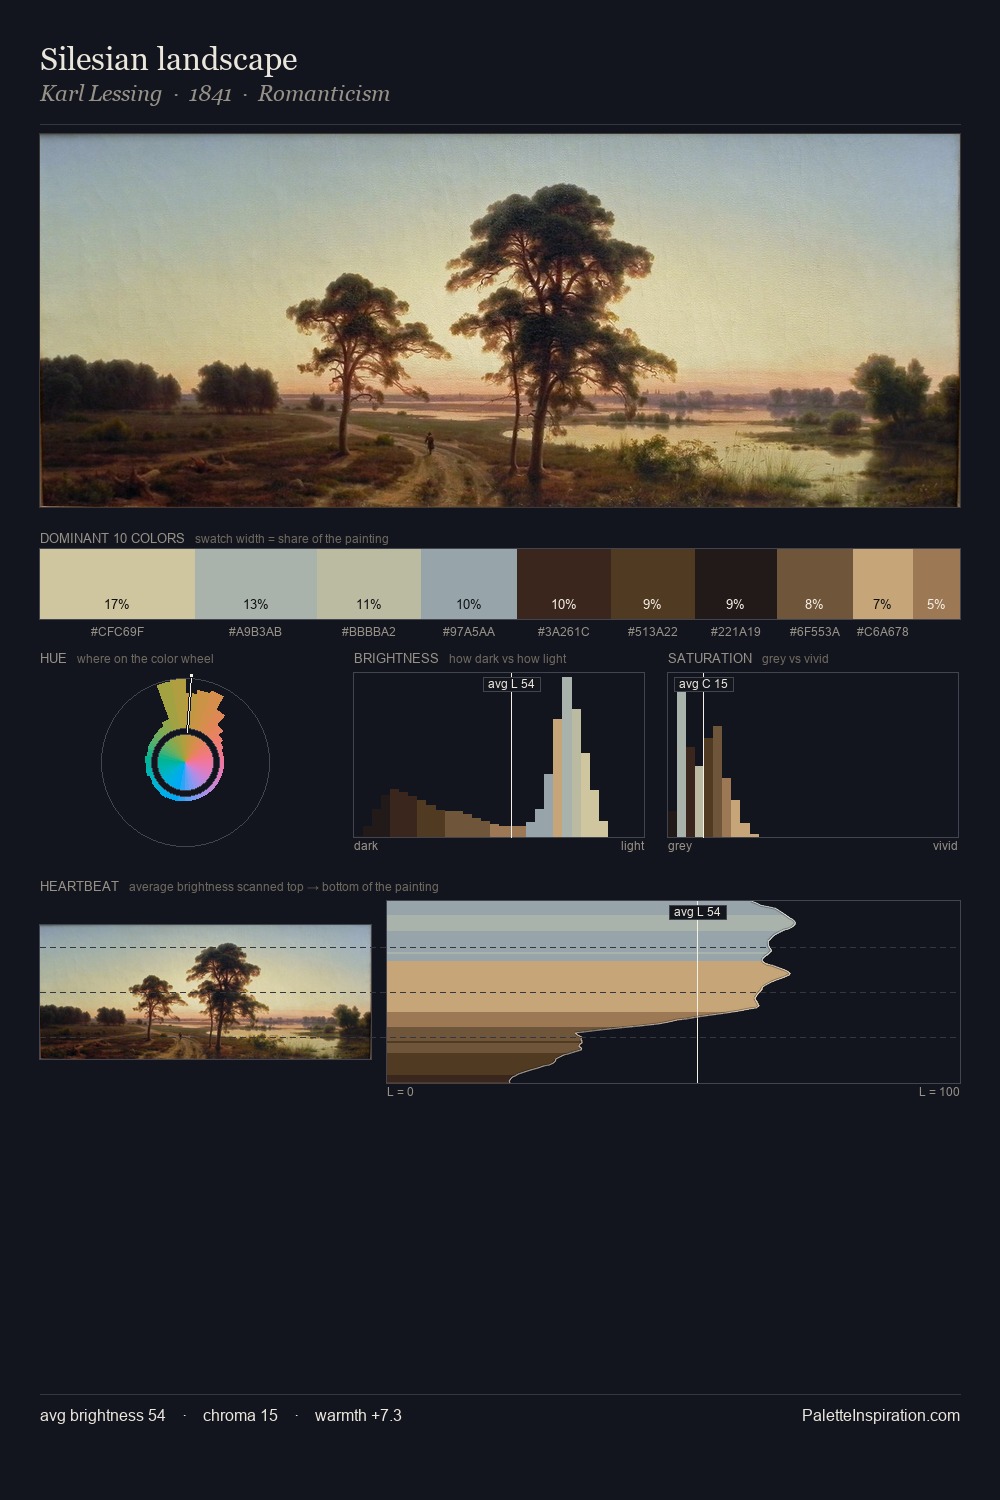Click 'grey vs vivid' caption
The width and height of the screenshot is (1000, 1500).
795,659
